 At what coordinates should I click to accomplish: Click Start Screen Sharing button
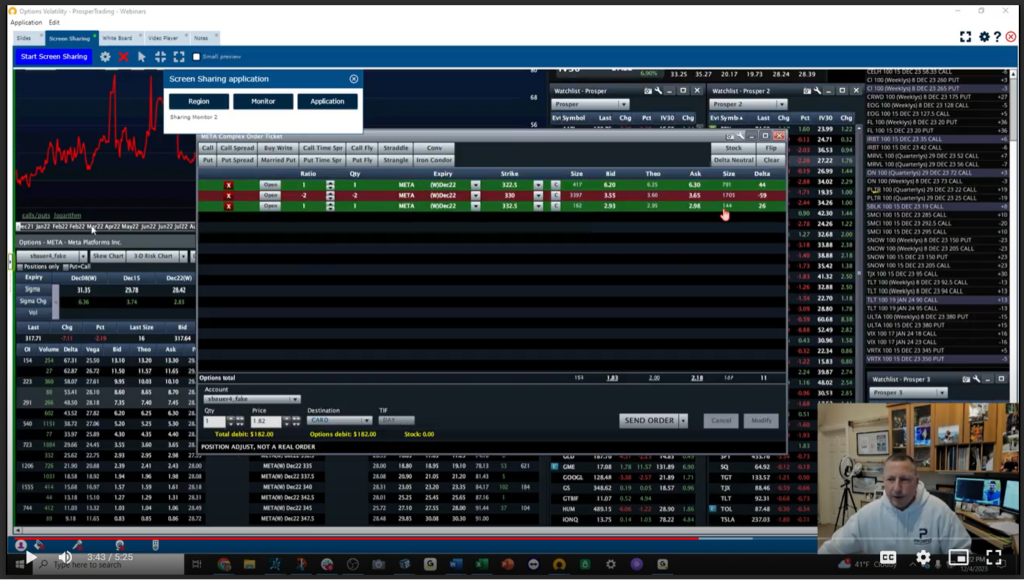tap(54, 57)
